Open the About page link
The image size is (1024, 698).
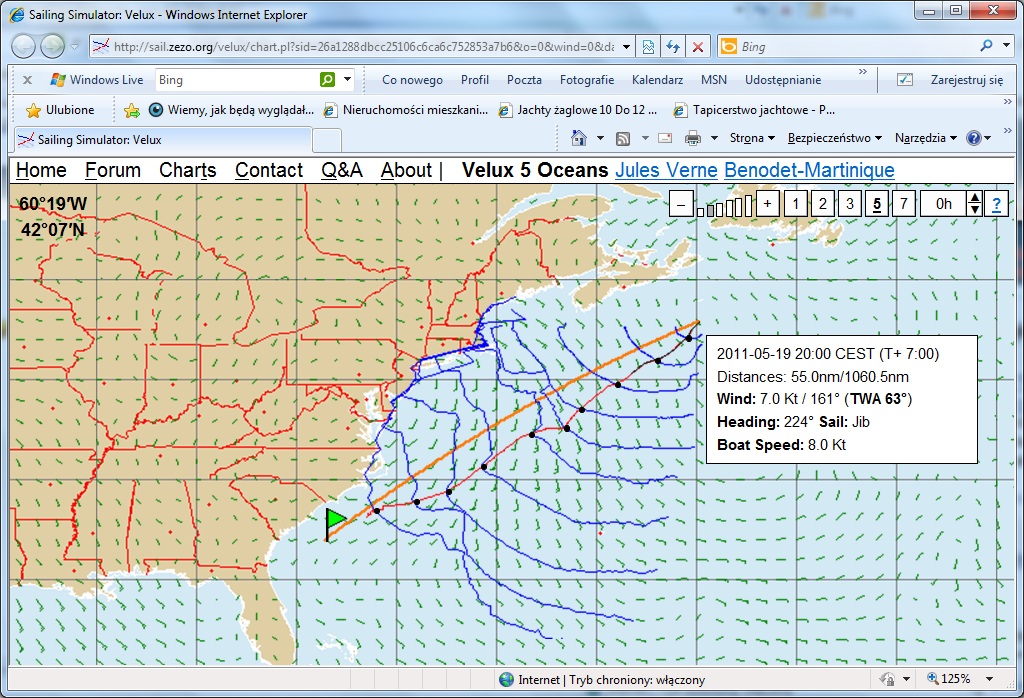(406, 170)
